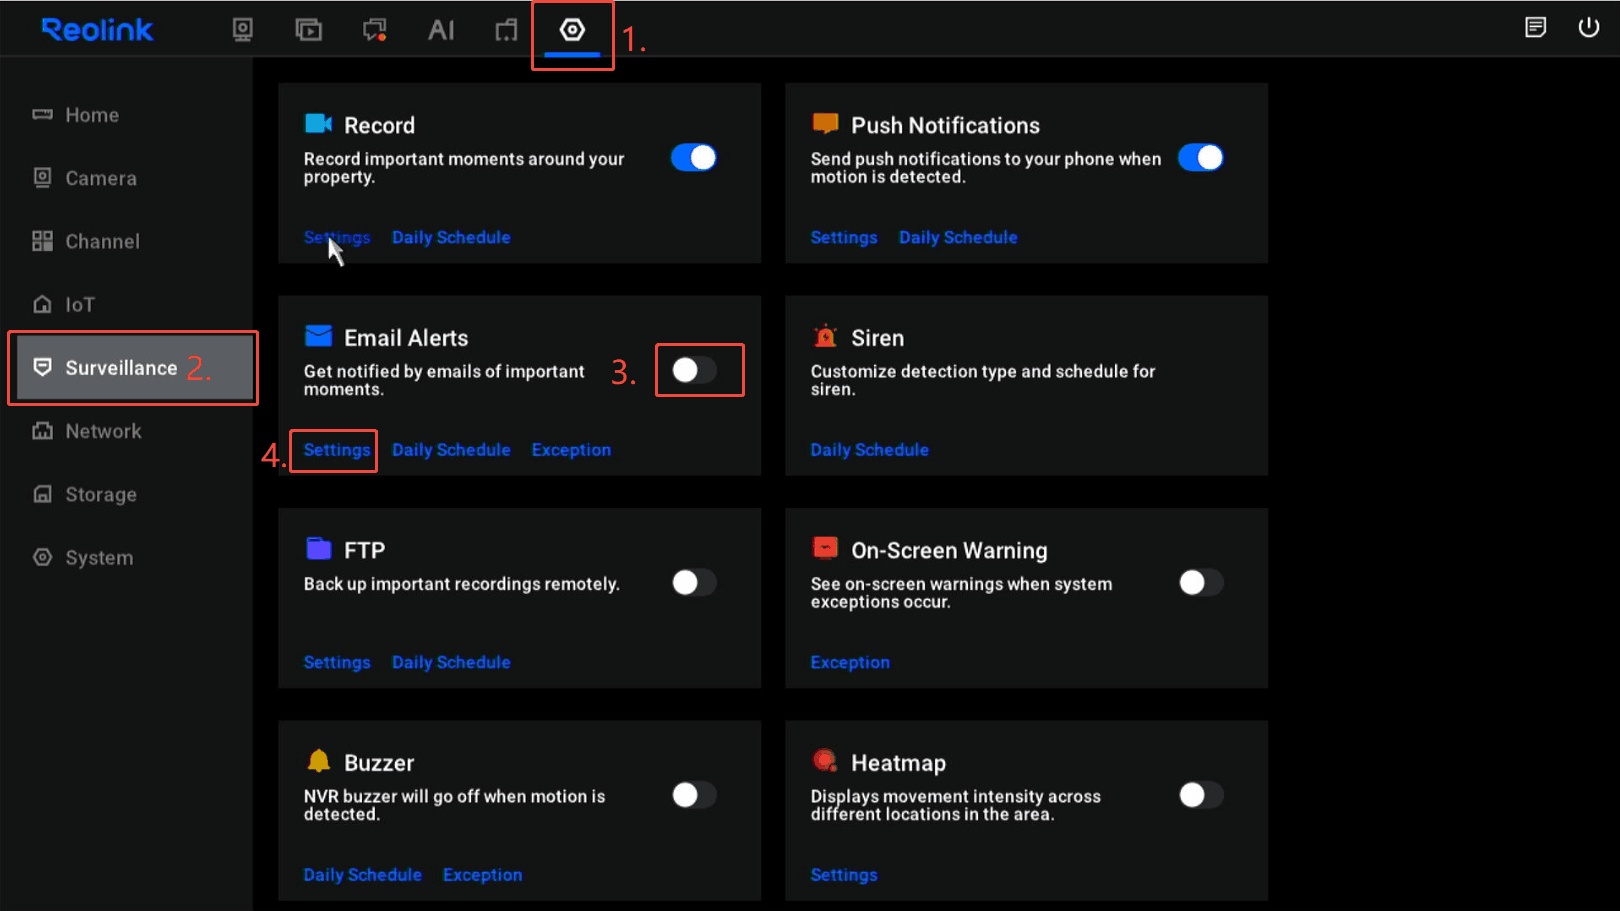
Task: Open the playback icon in top bar
Action: pyautogui.click(x=309, y=30)
